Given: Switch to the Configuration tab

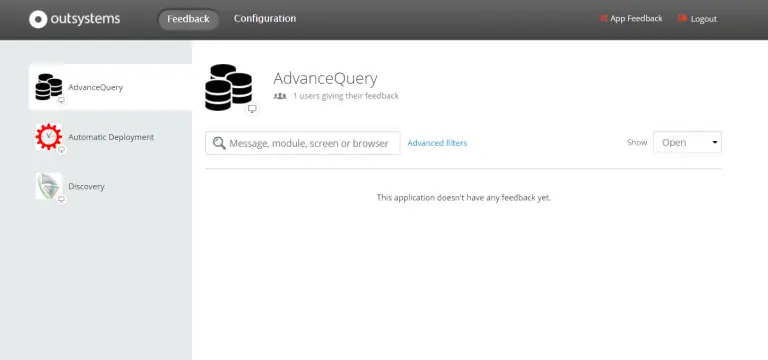Looking at the screenshot, I should pyautogui.click(x=265, y=19).
